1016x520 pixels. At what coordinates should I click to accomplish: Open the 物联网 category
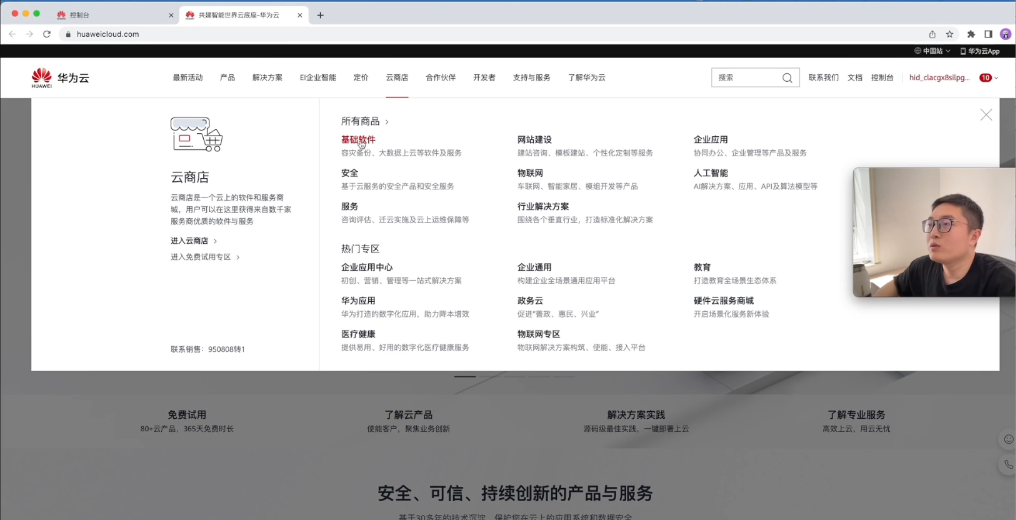pos(530,173)
